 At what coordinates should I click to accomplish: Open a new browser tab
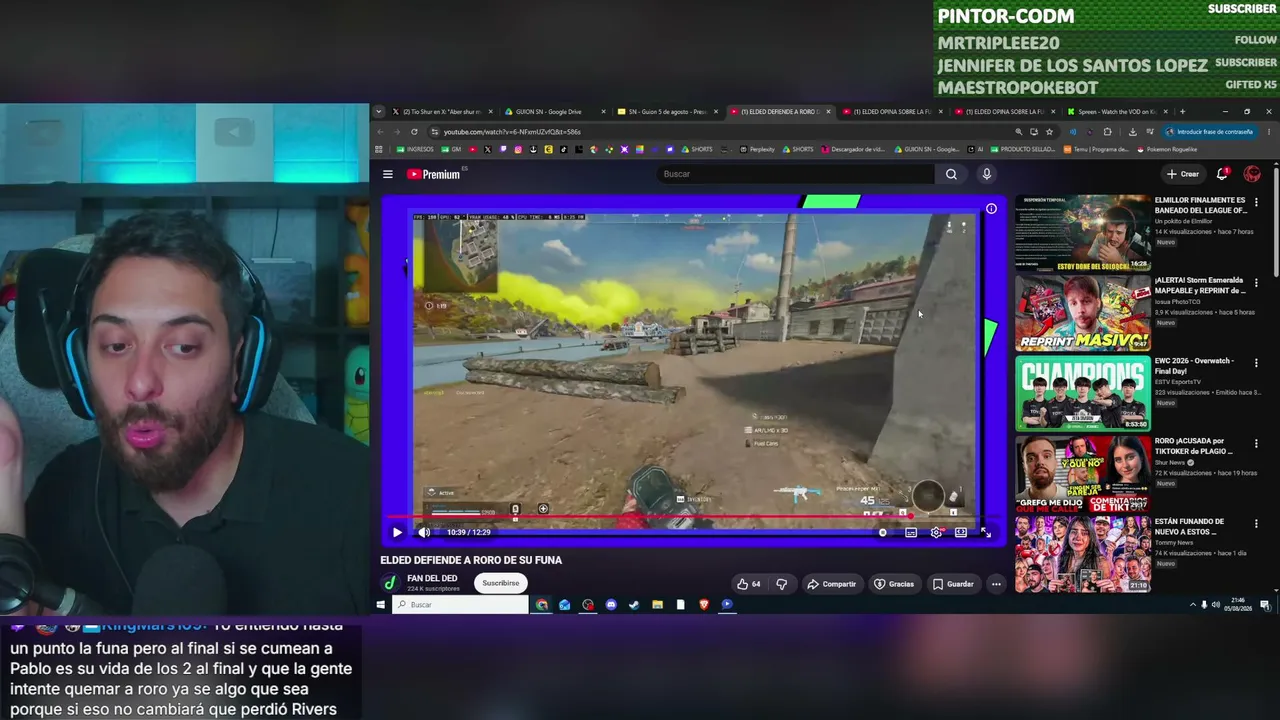click(x=1182, y=112)
